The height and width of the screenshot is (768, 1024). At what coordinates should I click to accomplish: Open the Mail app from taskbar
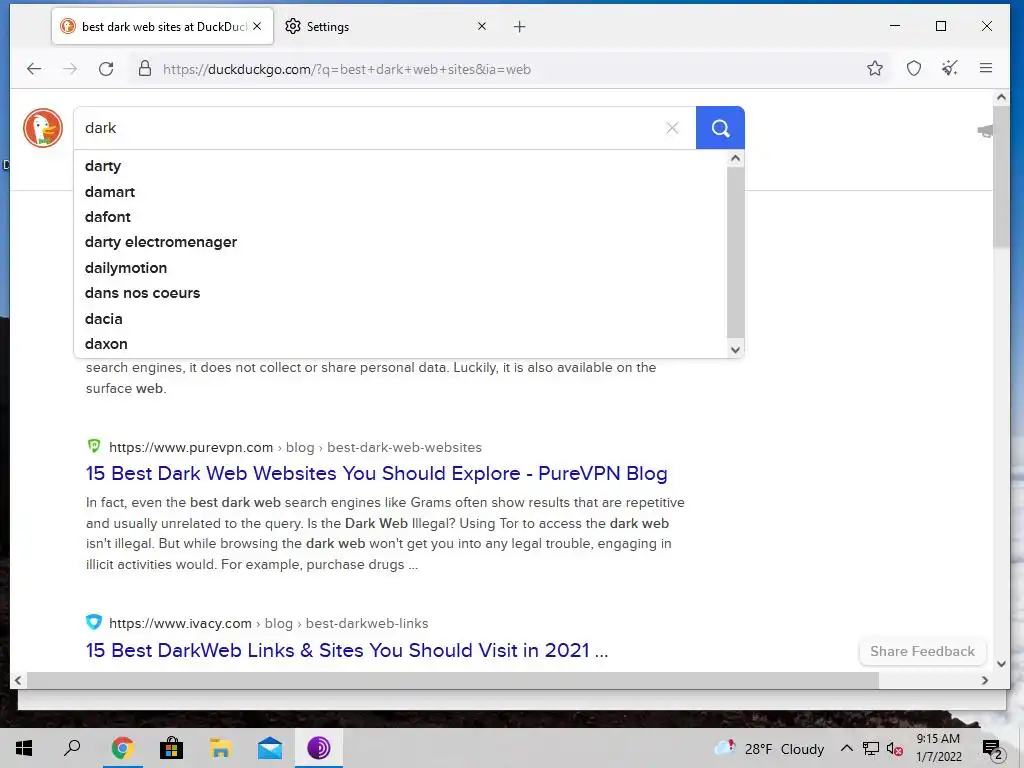coord(270,748)
